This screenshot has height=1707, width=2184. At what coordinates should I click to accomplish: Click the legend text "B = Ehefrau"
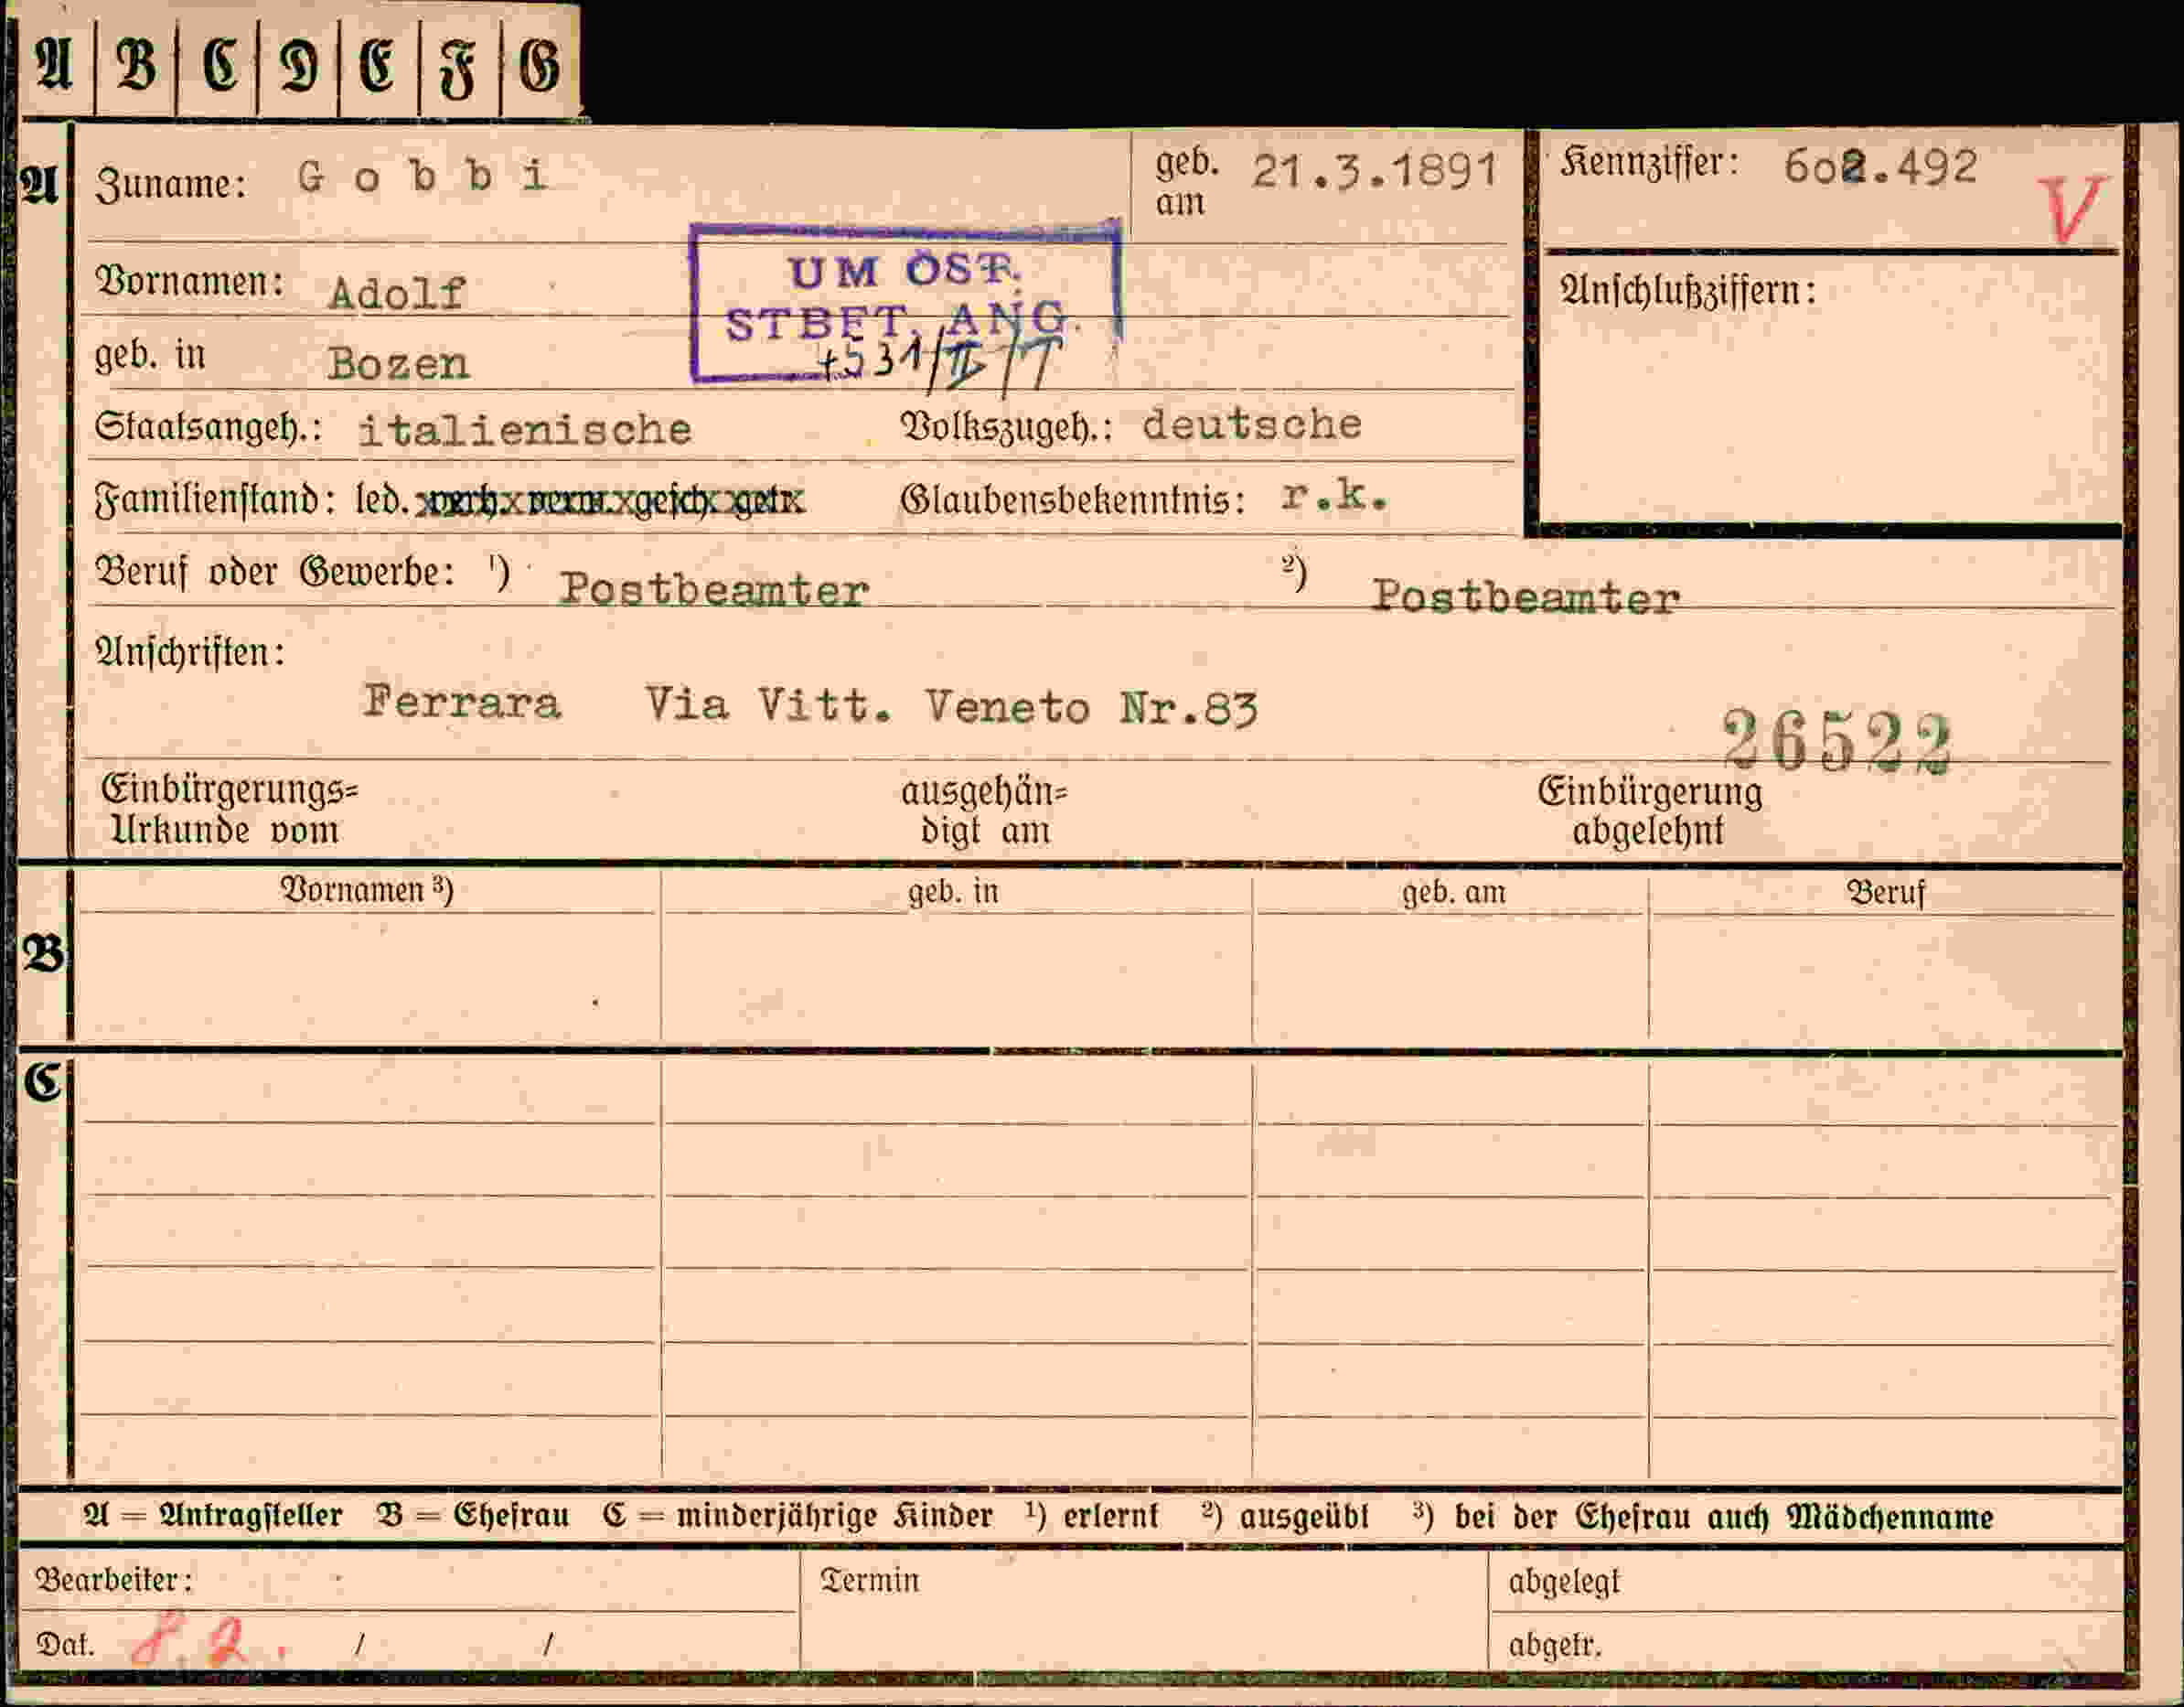[473, 1516]
